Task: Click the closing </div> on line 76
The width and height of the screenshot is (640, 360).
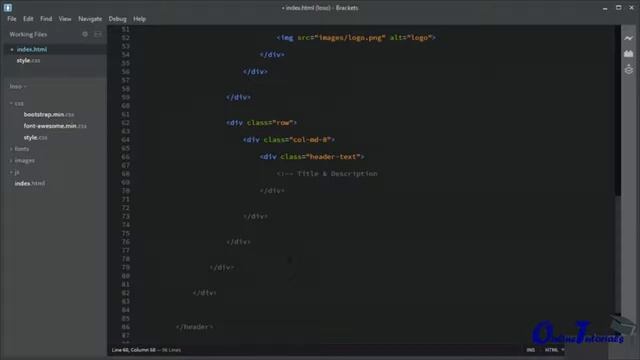Action: [x=239, y=242]
